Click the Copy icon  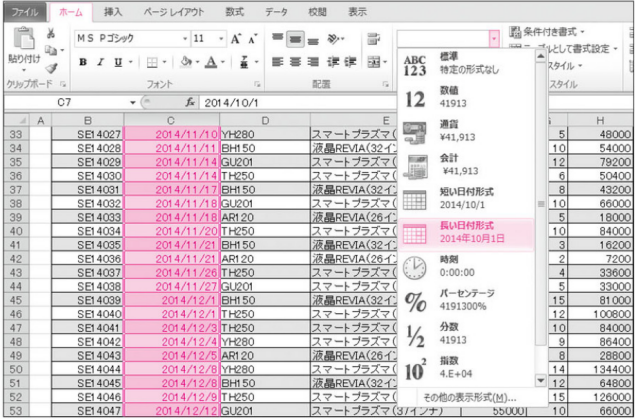(x=50, y=50)
